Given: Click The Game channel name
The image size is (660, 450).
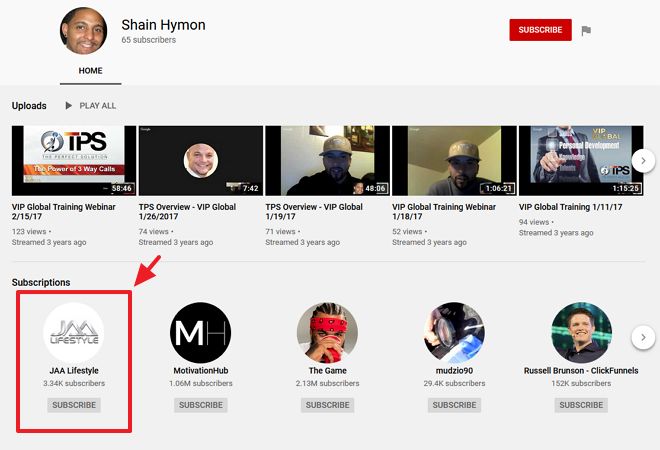Looking at the screenshot, I should [x=327, y=371].
